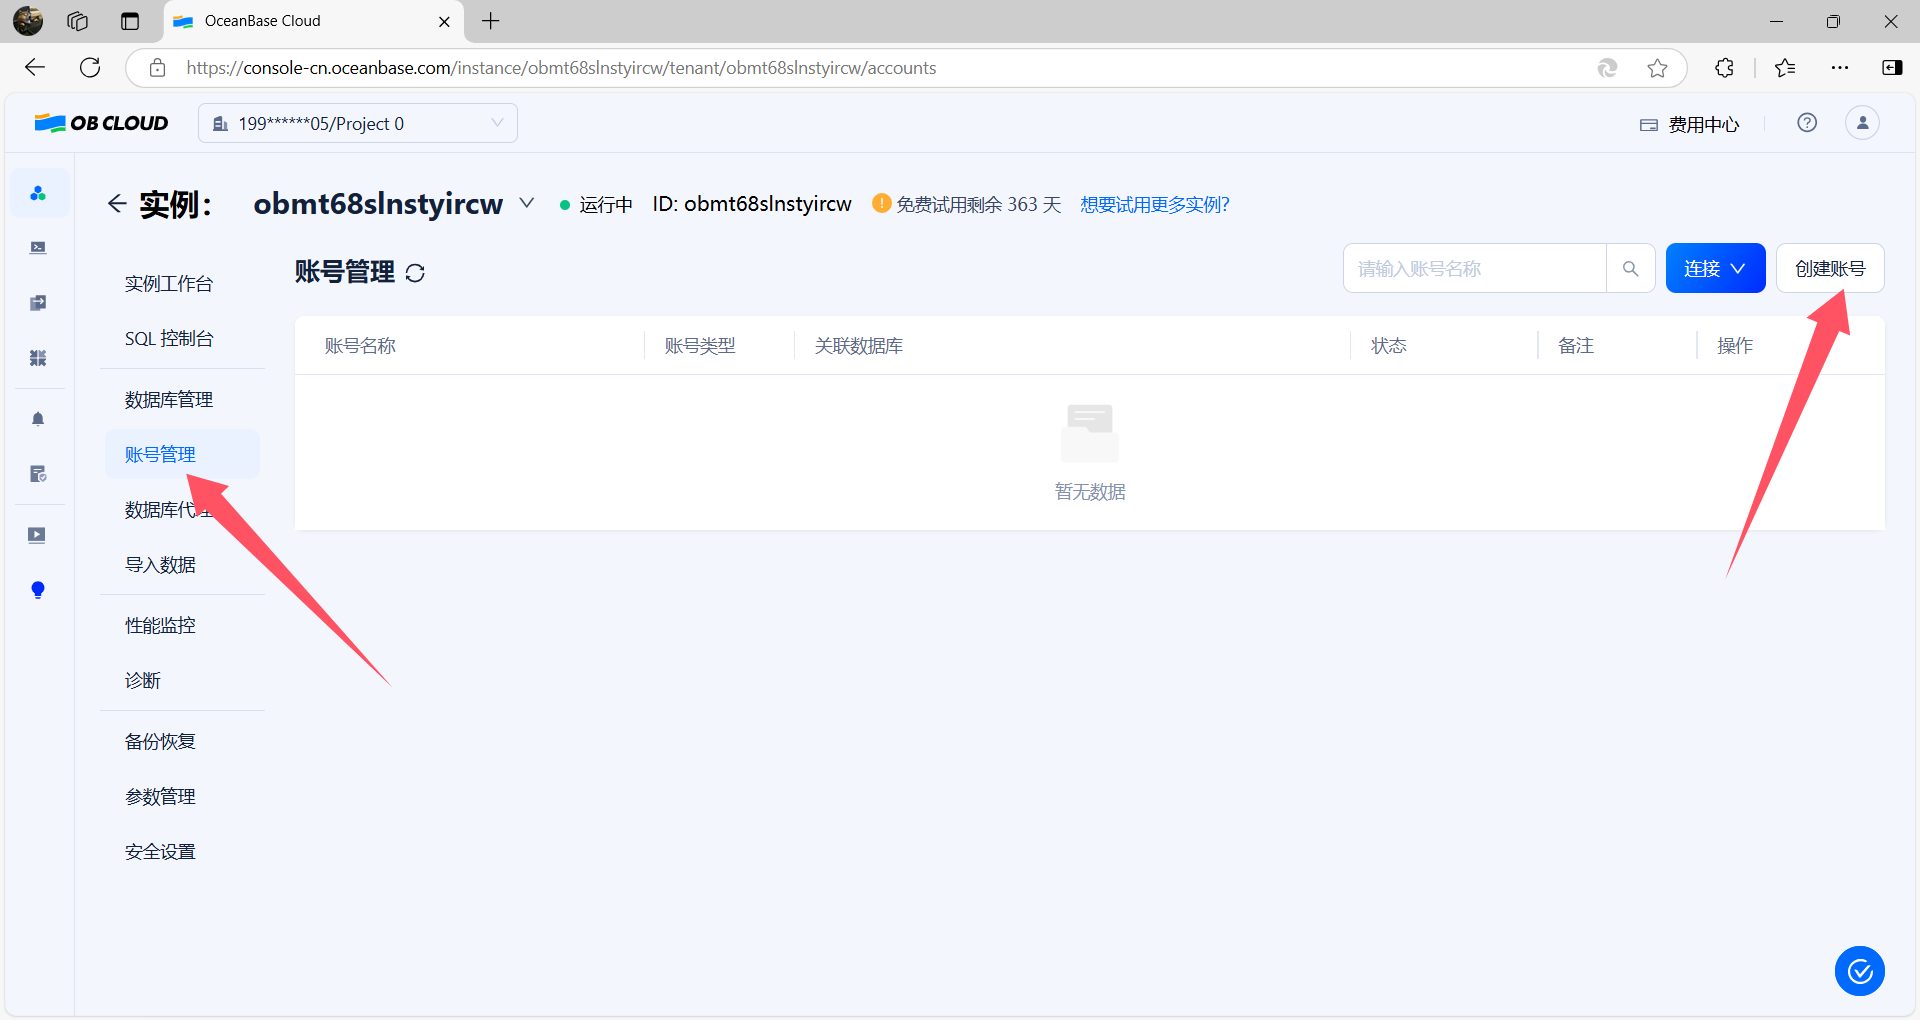Expand the 199******05/Project 0 project selector

click(358, 123)
